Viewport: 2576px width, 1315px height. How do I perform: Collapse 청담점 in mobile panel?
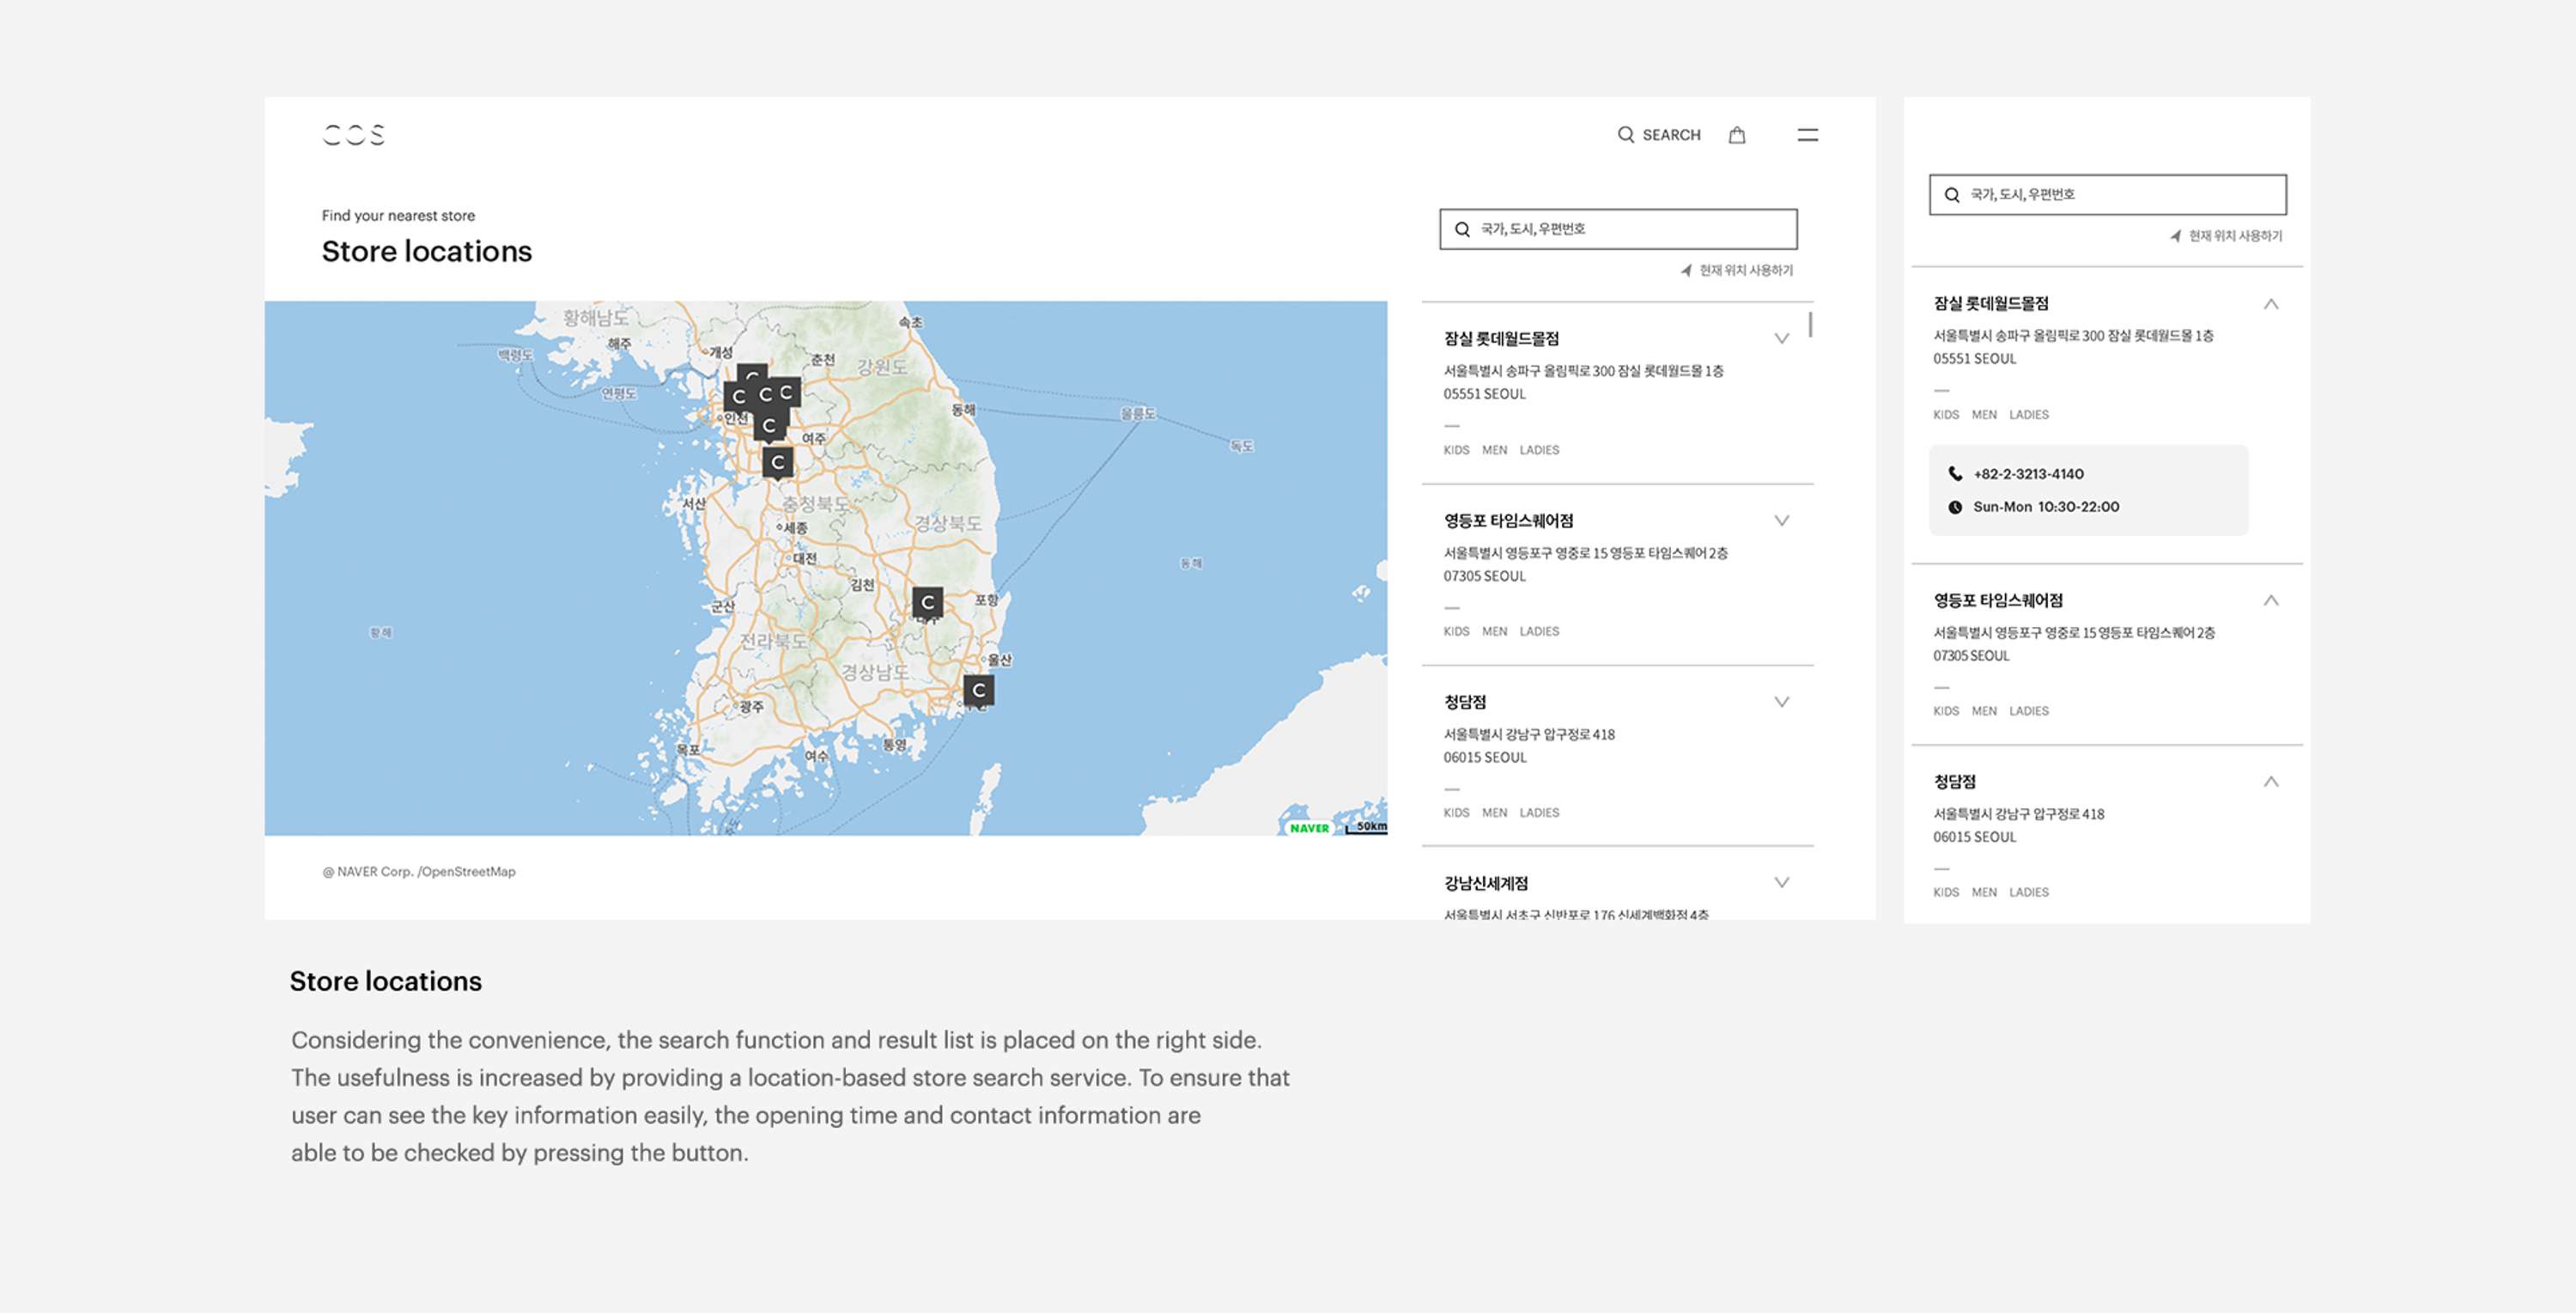(2271, 782)
